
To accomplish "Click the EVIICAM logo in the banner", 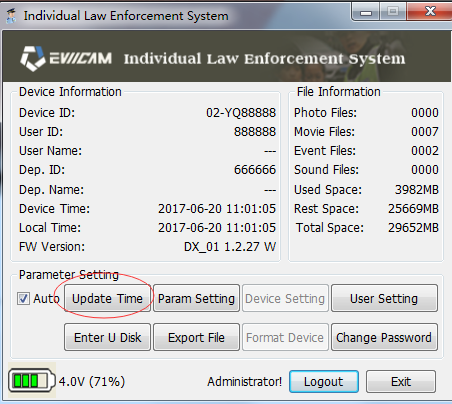I will point(66,59).
